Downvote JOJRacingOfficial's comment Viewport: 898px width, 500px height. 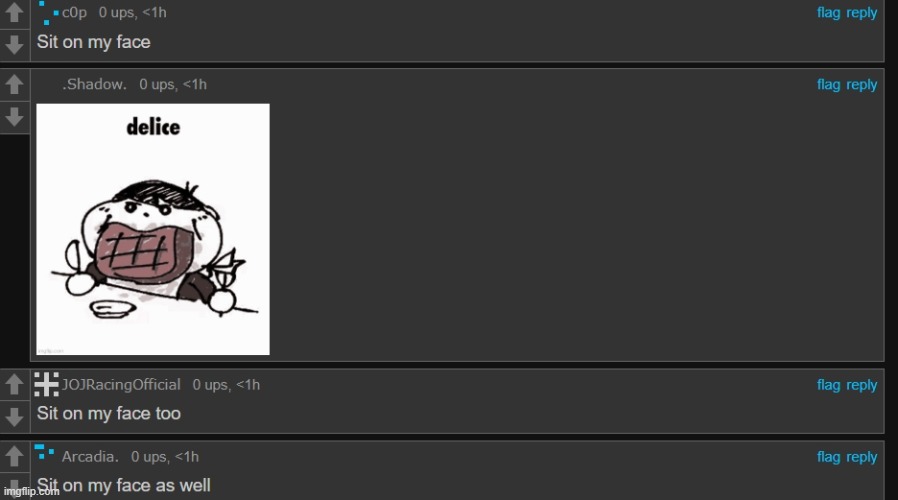click(14, 417)
